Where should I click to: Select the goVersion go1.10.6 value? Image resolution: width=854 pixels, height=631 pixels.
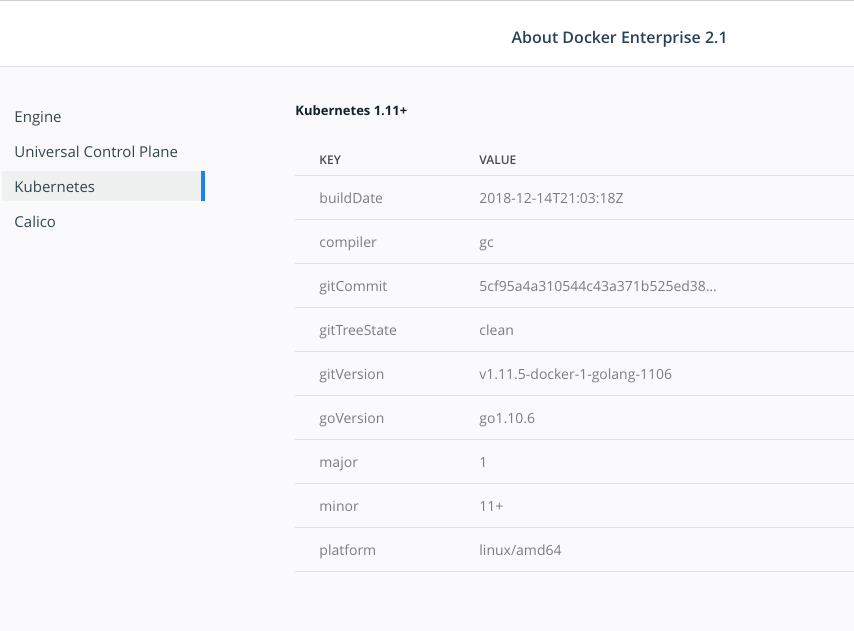point(507,418)
